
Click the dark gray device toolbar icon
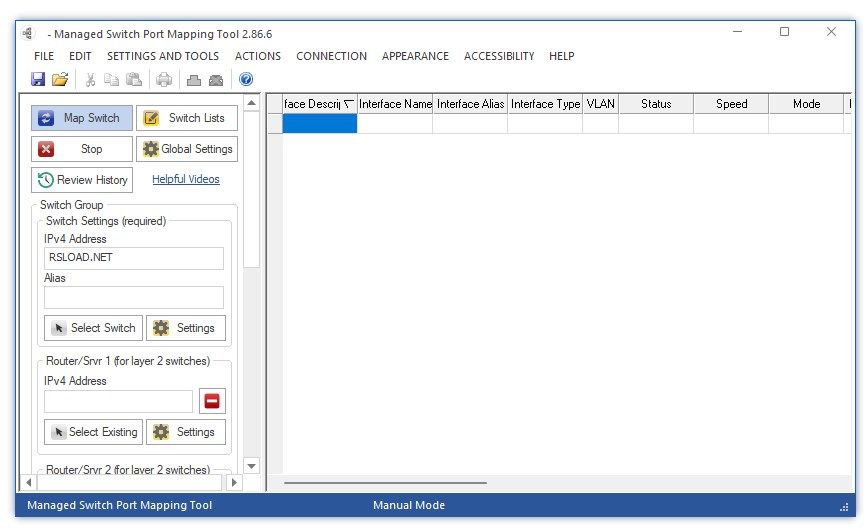216,81
